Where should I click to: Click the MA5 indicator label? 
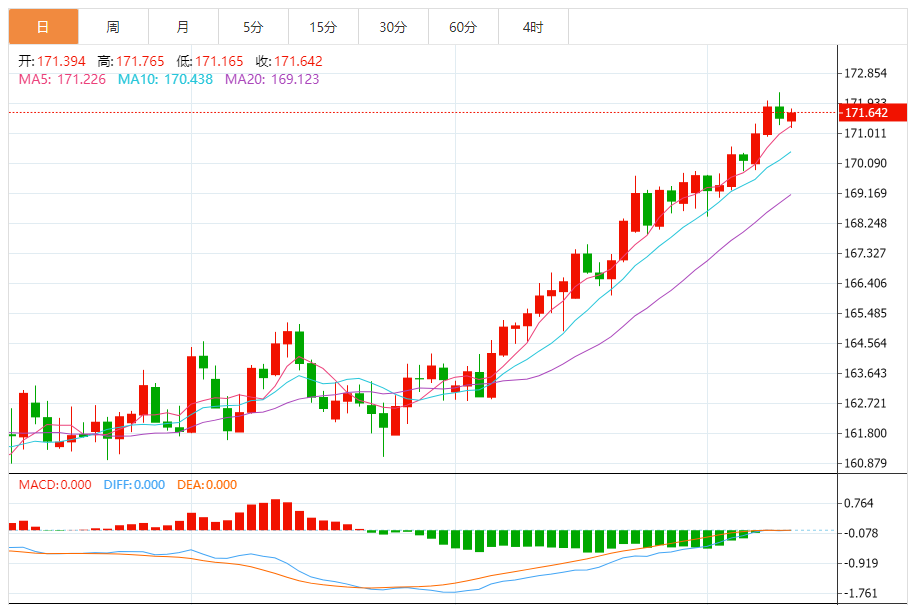59,79
